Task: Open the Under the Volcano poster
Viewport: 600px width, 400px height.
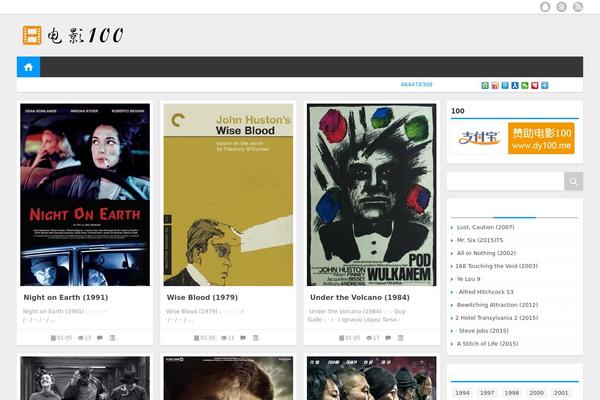Action: pos(372,194)
